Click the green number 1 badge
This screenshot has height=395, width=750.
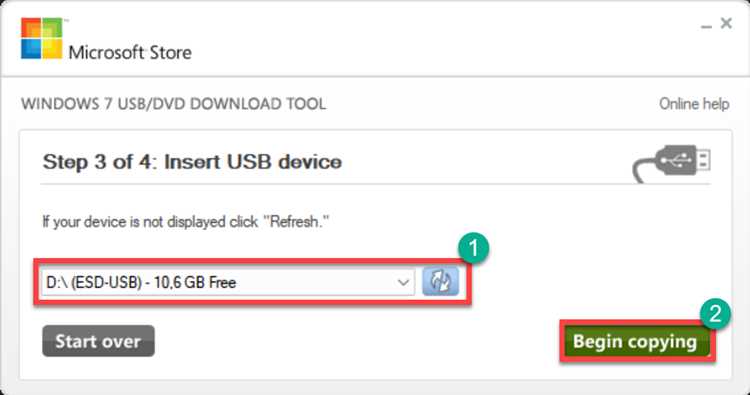point(474,248)
